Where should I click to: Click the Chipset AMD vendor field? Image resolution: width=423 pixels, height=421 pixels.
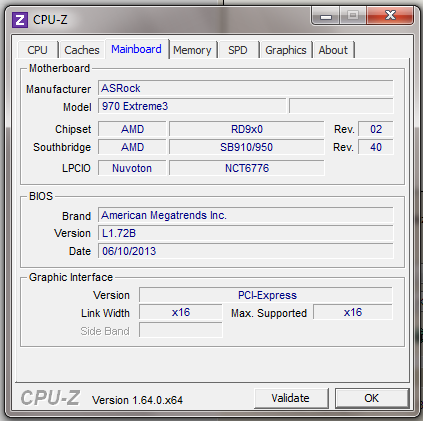132,129
